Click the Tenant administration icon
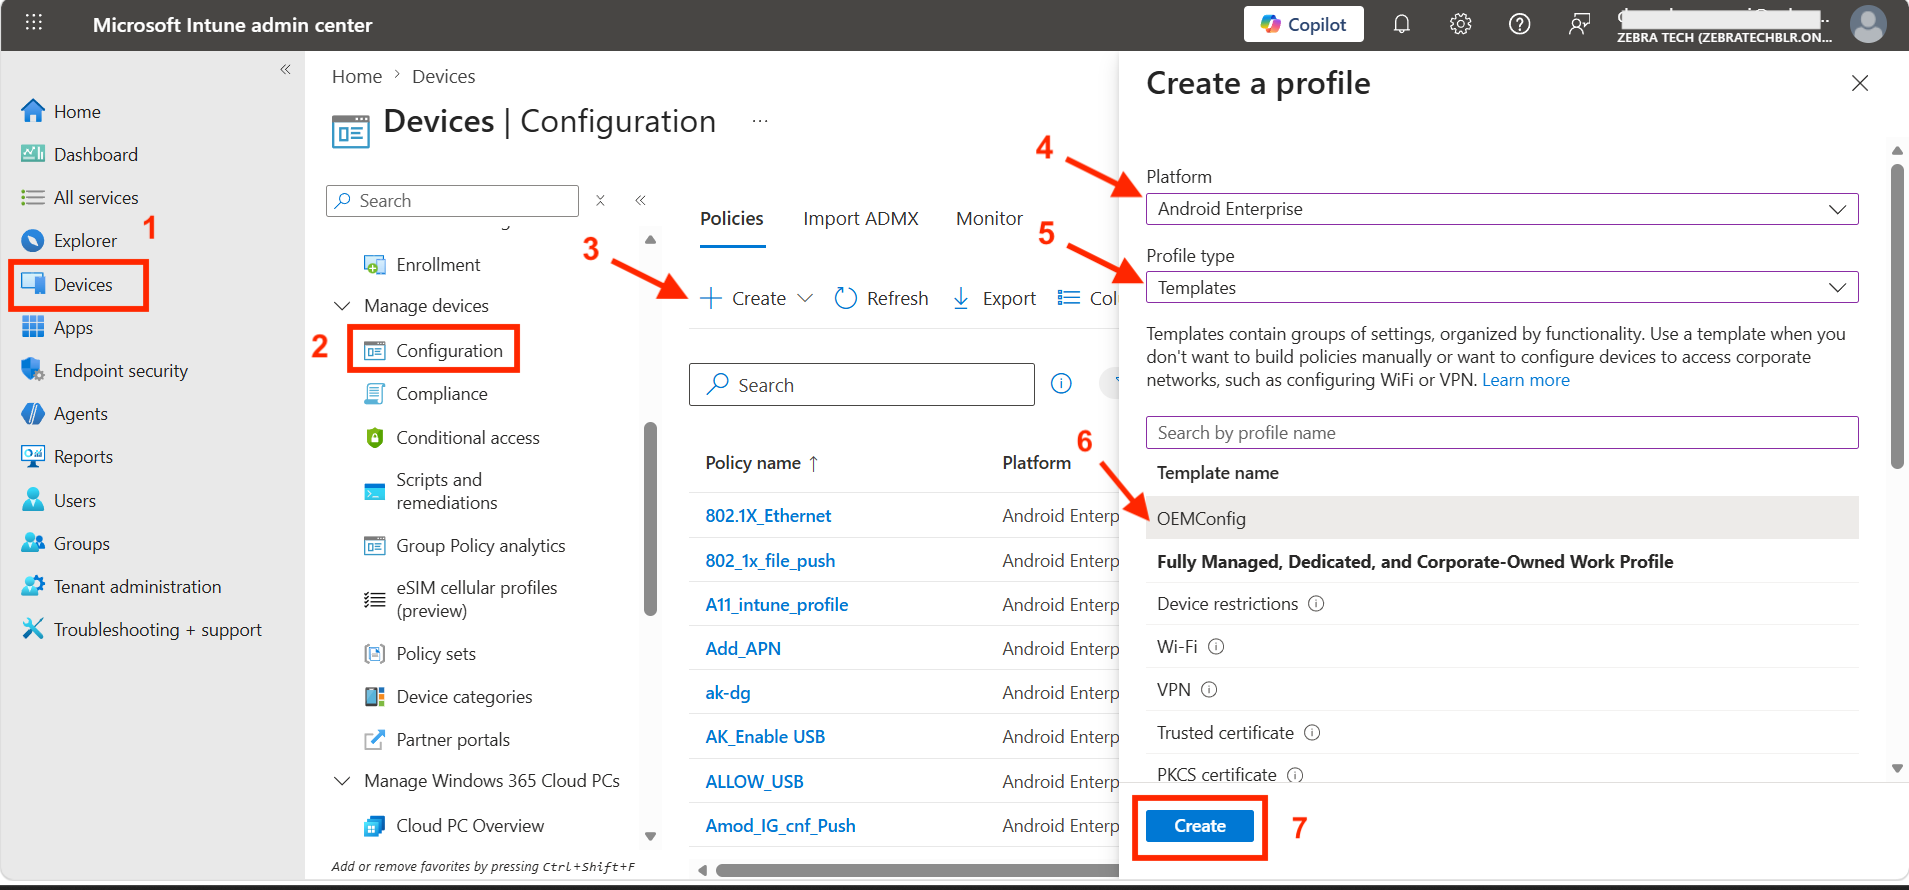Viewport: 1909px width, 890px height. [x=33, y=586]
